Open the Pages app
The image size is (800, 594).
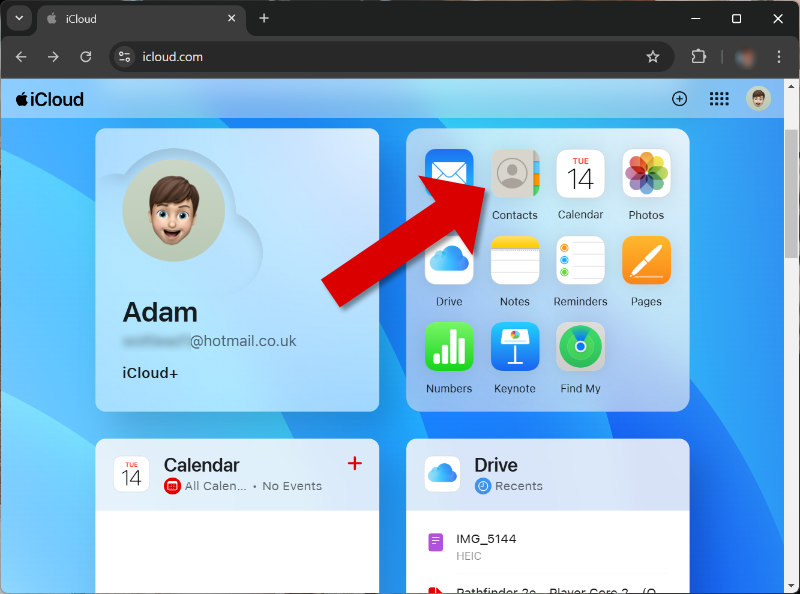pyautogui.click(x=646, y=260)
